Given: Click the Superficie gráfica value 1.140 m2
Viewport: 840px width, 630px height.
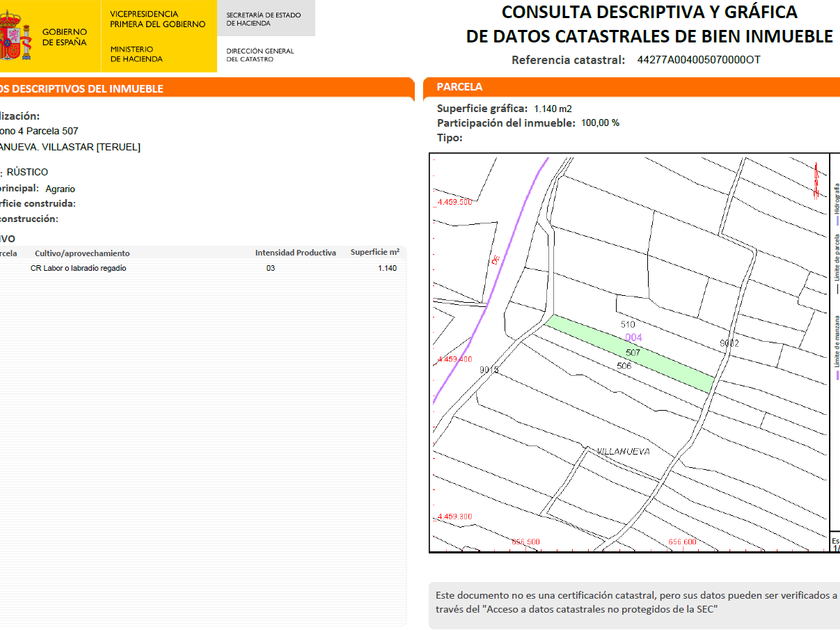Looking at the screenshot, I should [553, 109].
